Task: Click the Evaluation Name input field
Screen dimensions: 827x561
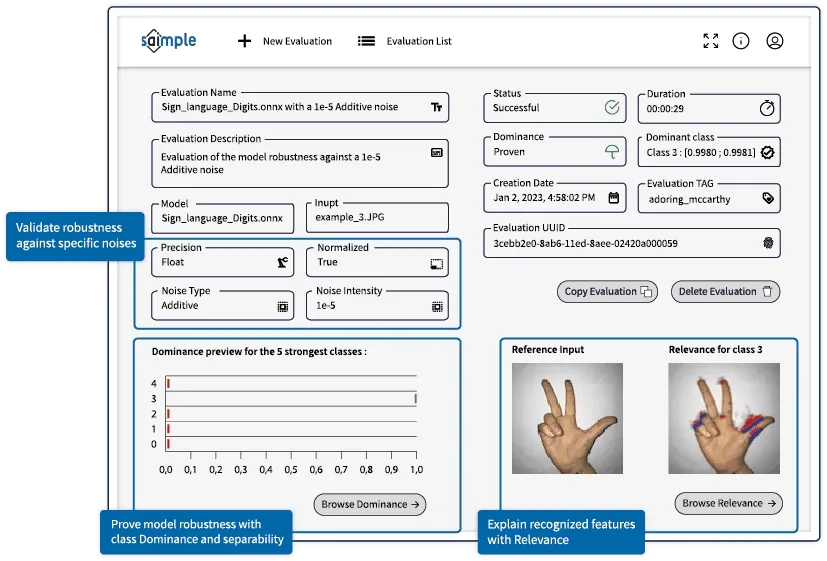Action: pos(300,108)
